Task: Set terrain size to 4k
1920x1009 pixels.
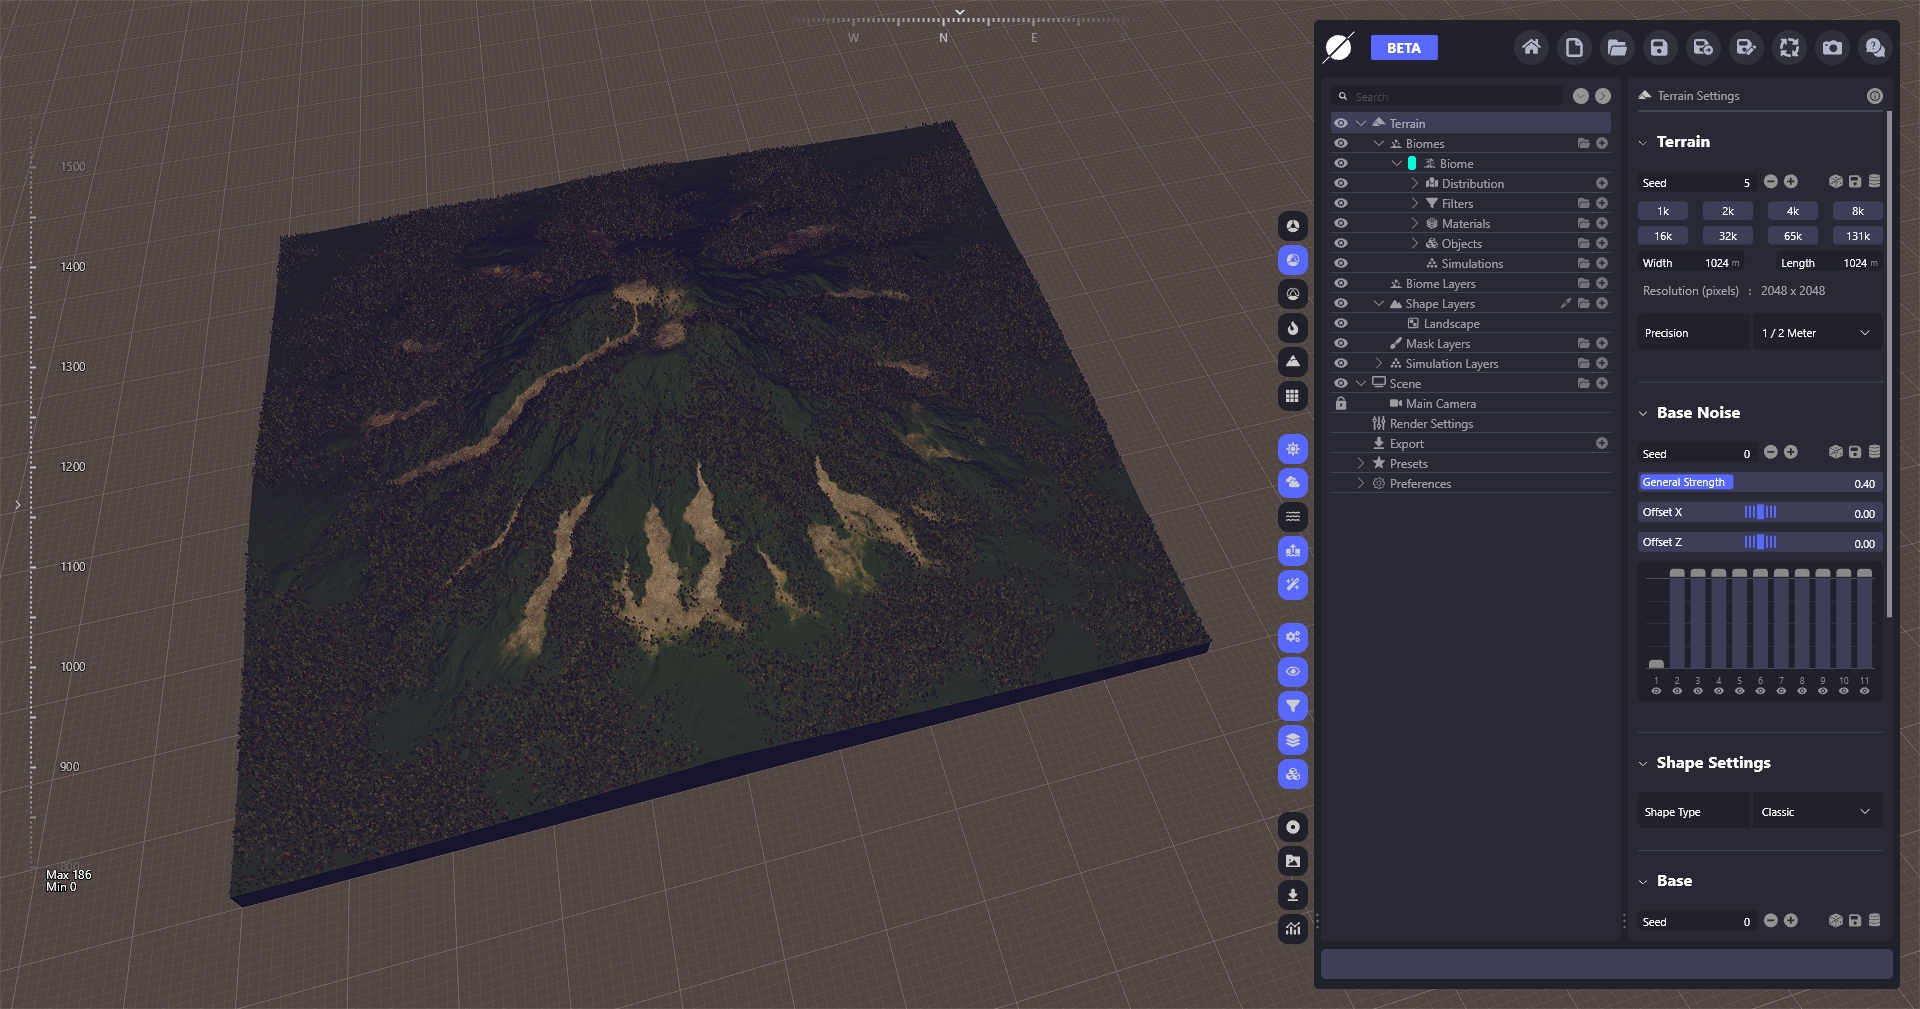Action: coord(1792,211)
